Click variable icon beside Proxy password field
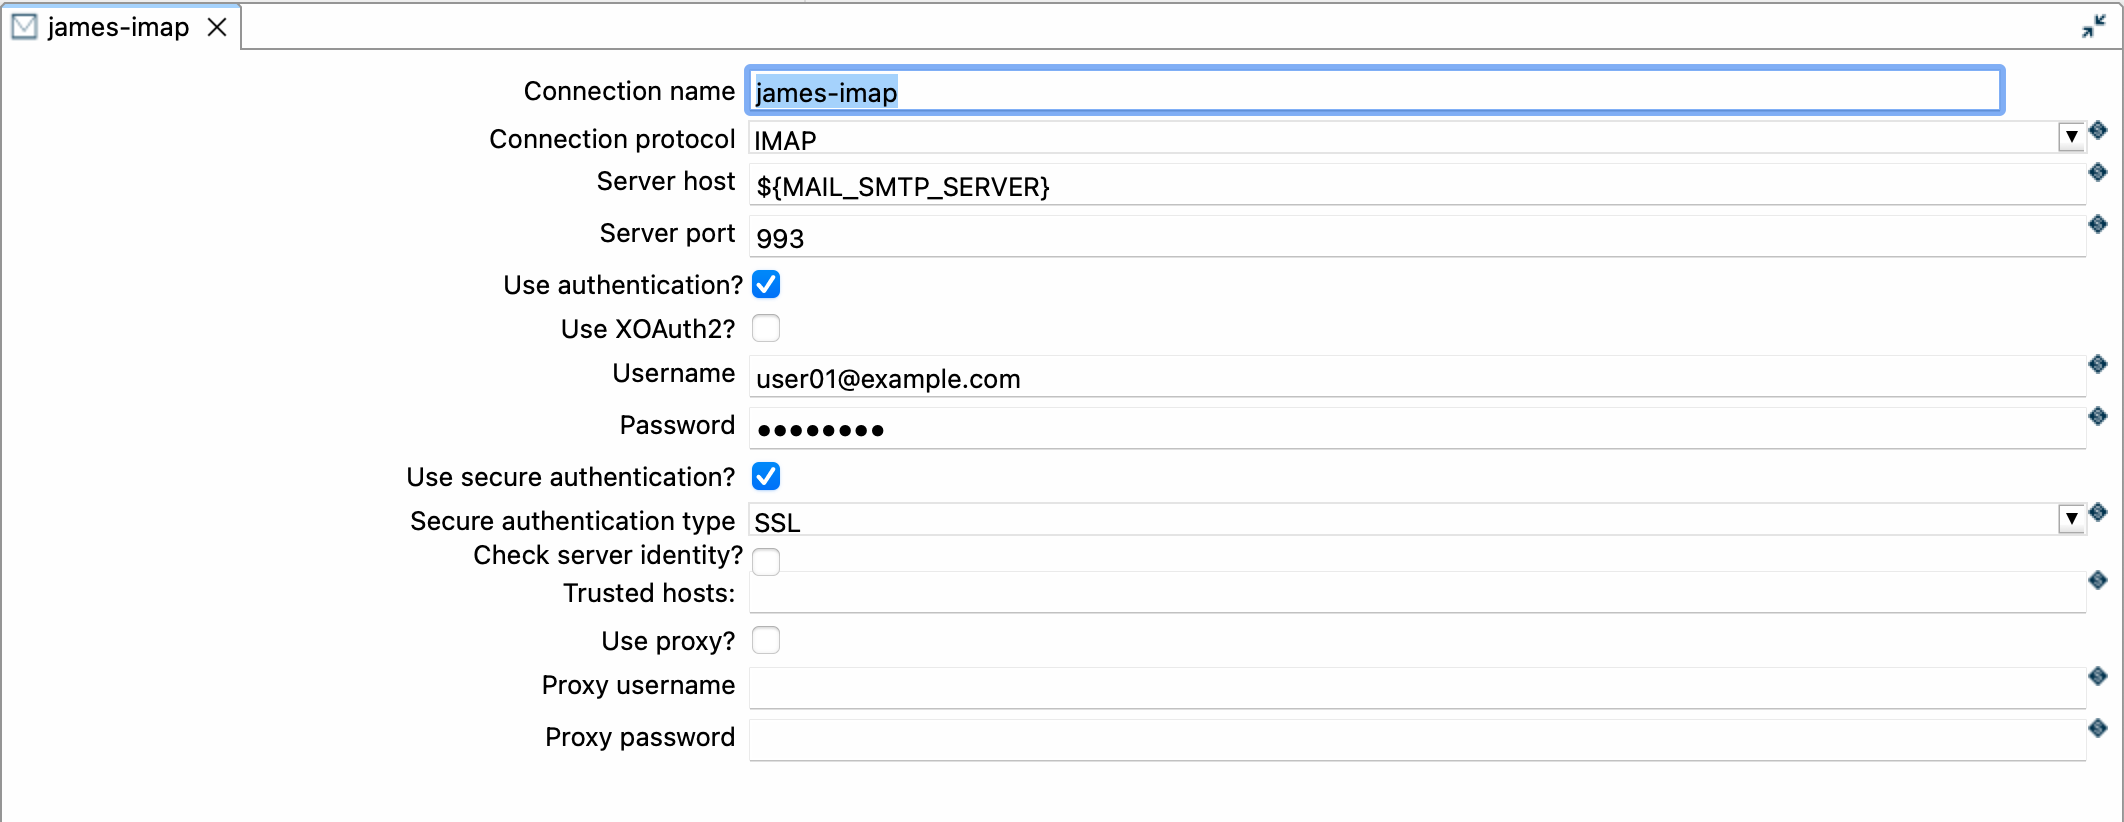This screenshot has height=822, width=2124. [x=2097, y=729]
